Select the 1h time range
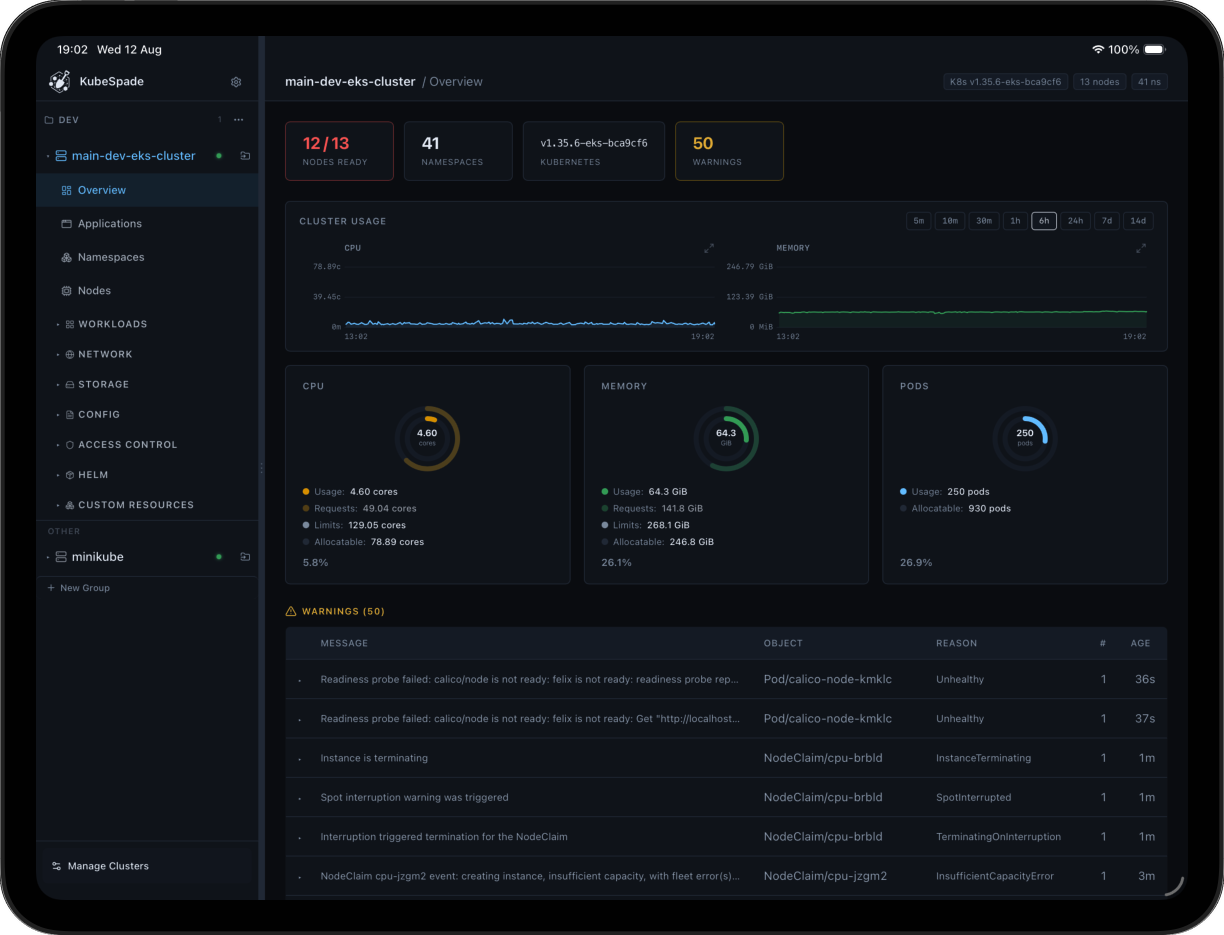This screenshot has height=935, width=1224. point(1015,221)
